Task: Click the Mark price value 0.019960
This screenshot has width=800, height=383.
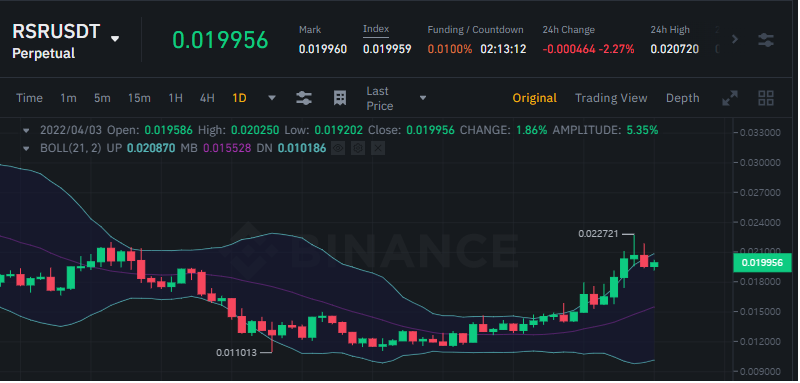Action: (323, 49)
